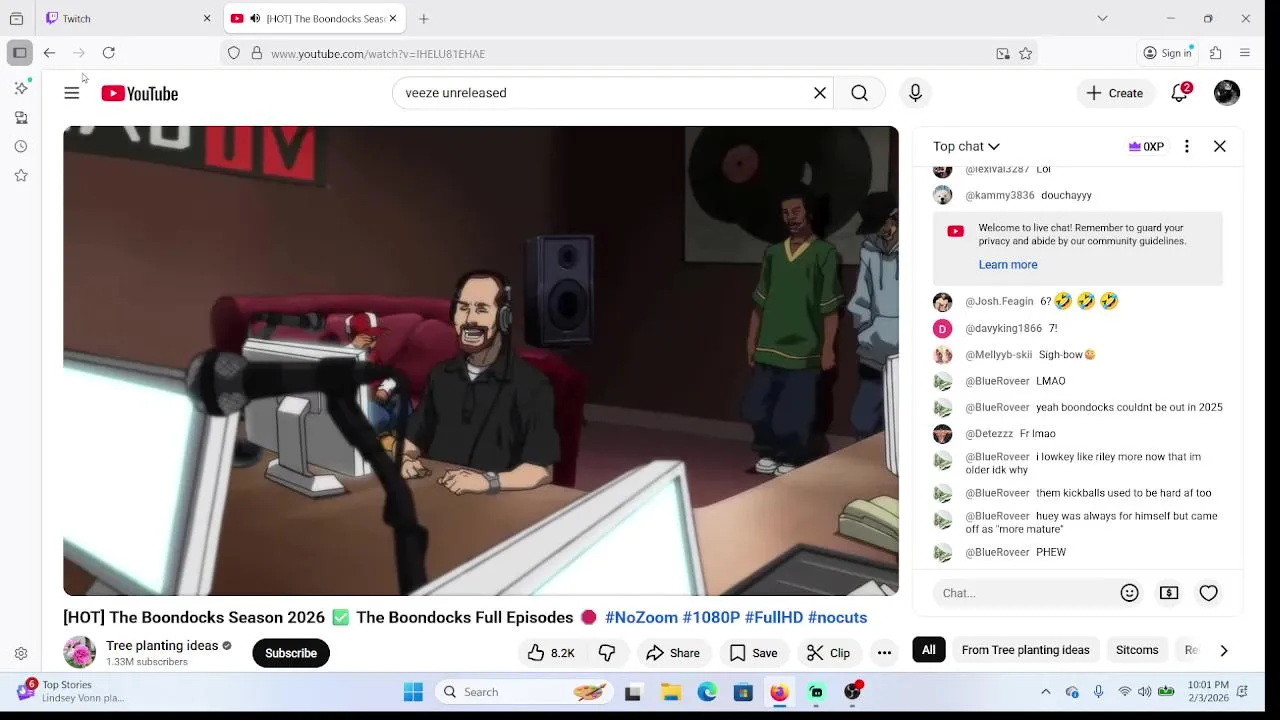Open the History sidebar clock icon

pyautogui.click(x=21, y=146)
